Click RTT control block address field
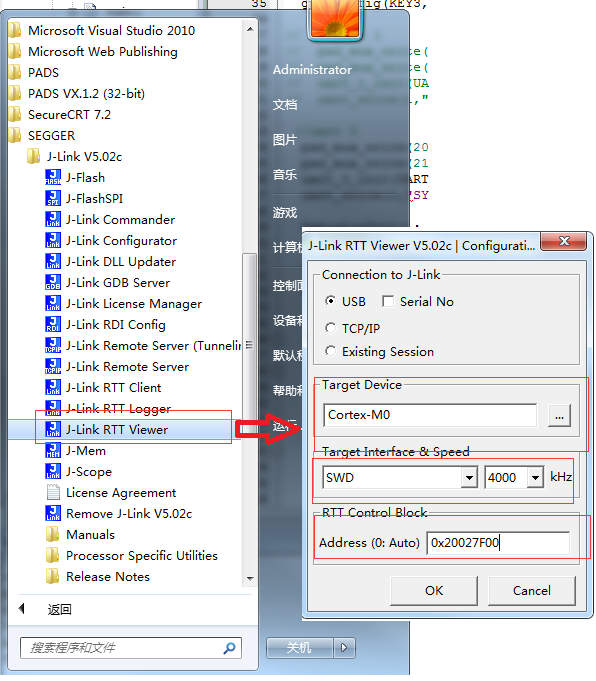Viewport: 596px width, 681px height. point(498,543)
